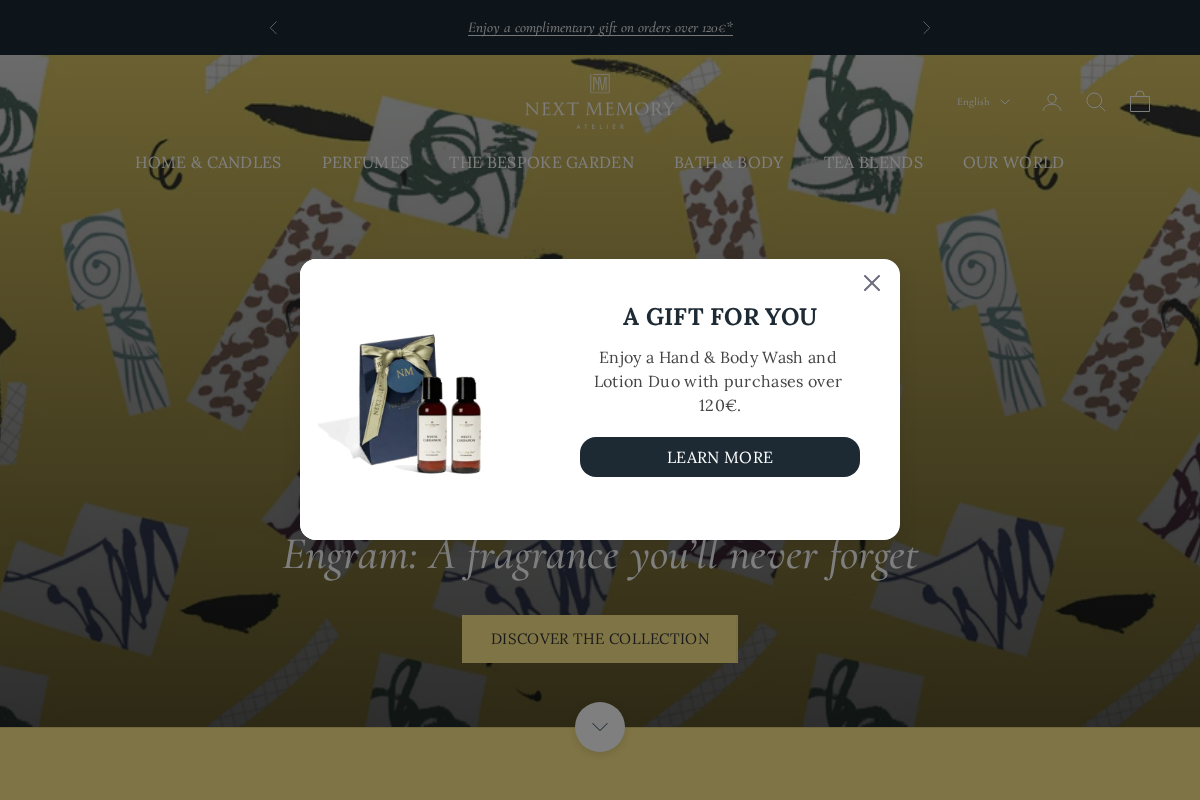The height and width of the screenshot is (800, 1200).
Task: Open the search magnifier icon
Action: pos(1096,102)
